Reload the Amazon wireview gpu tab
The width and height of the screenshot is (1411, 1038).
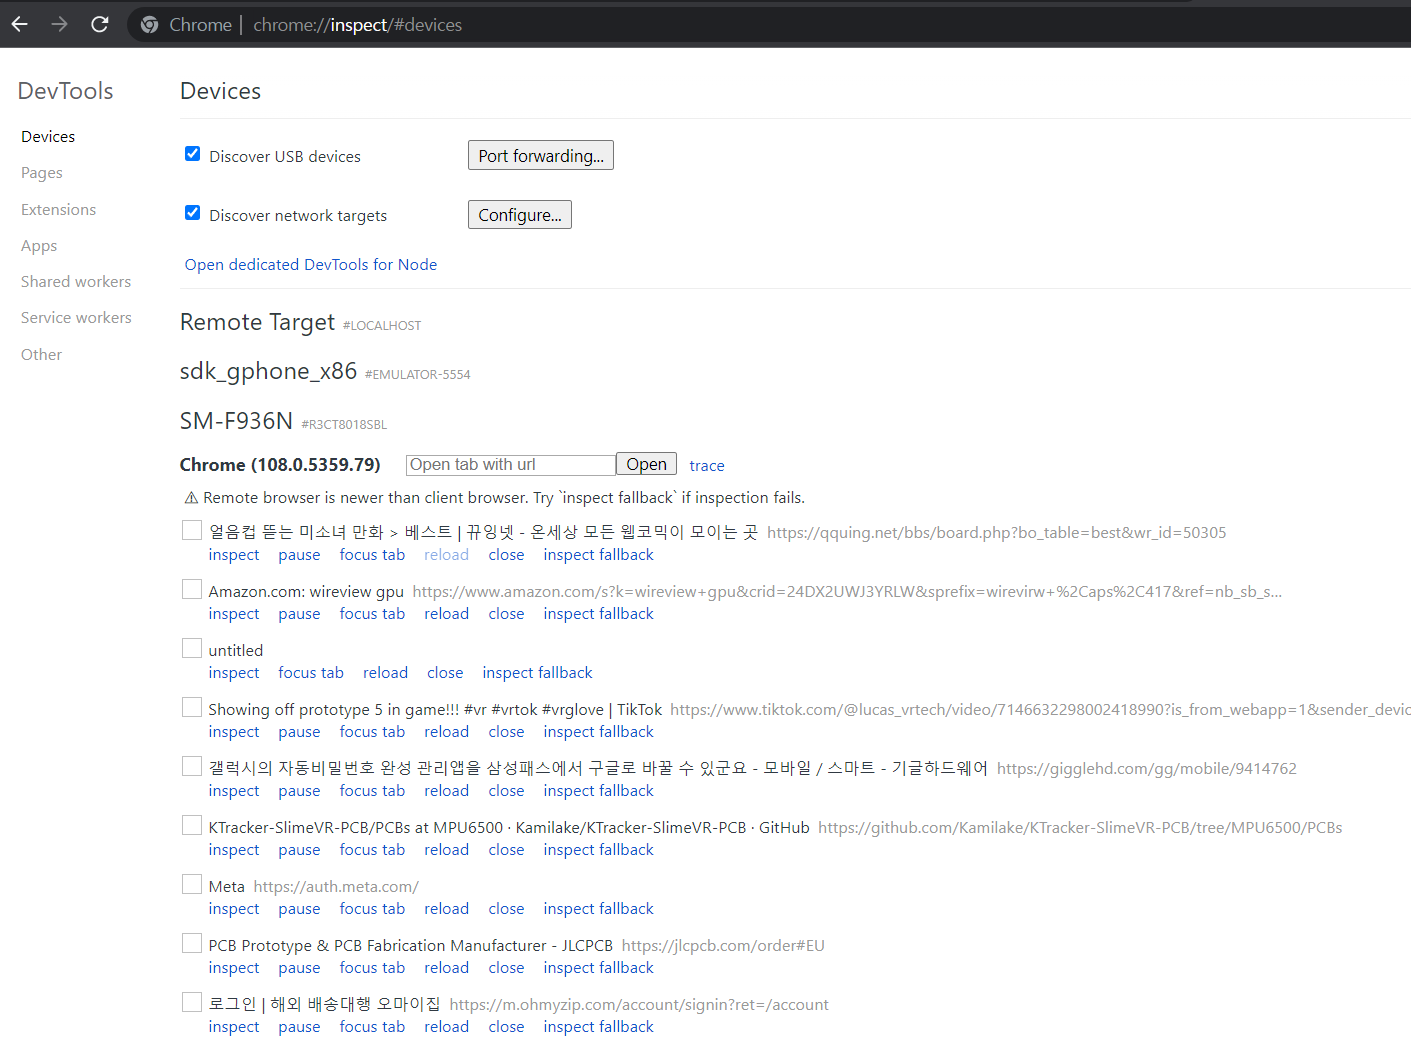(446, 614)
